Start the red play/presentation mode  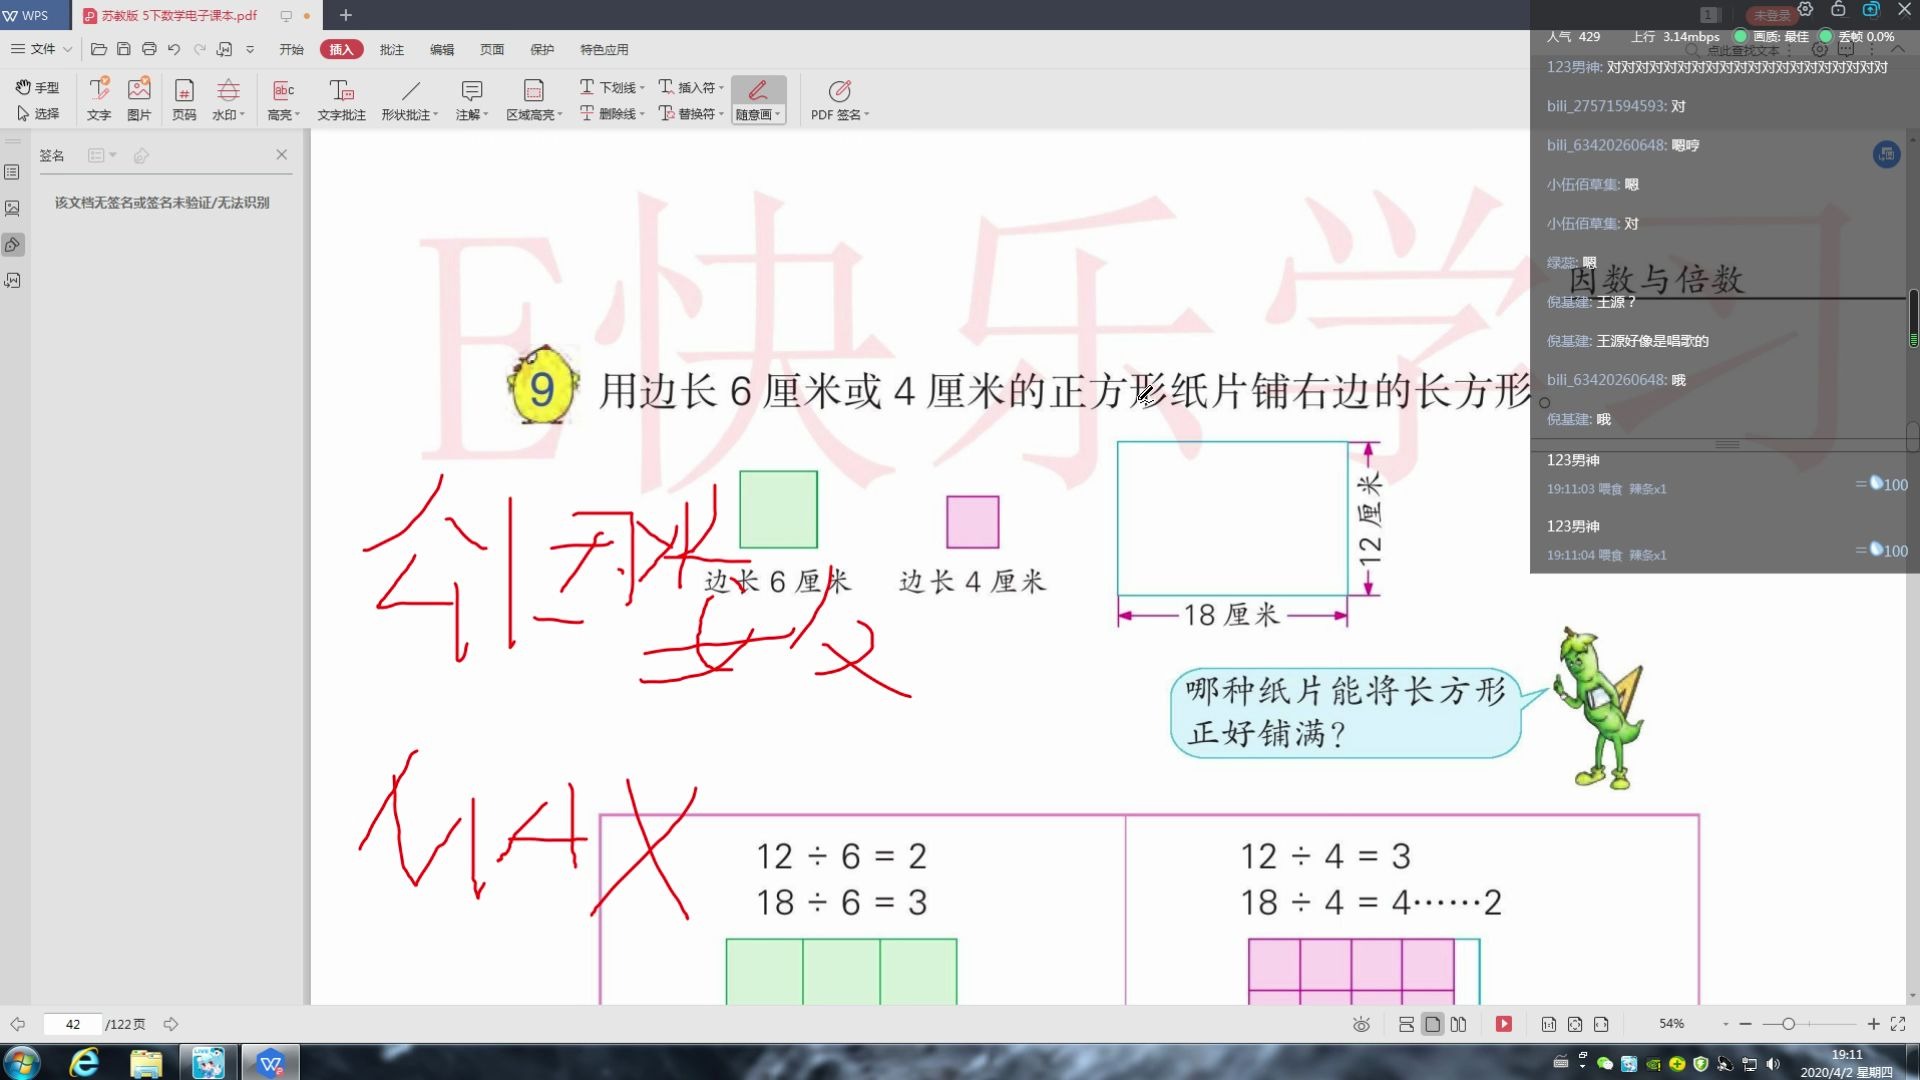point(1504,1024)
